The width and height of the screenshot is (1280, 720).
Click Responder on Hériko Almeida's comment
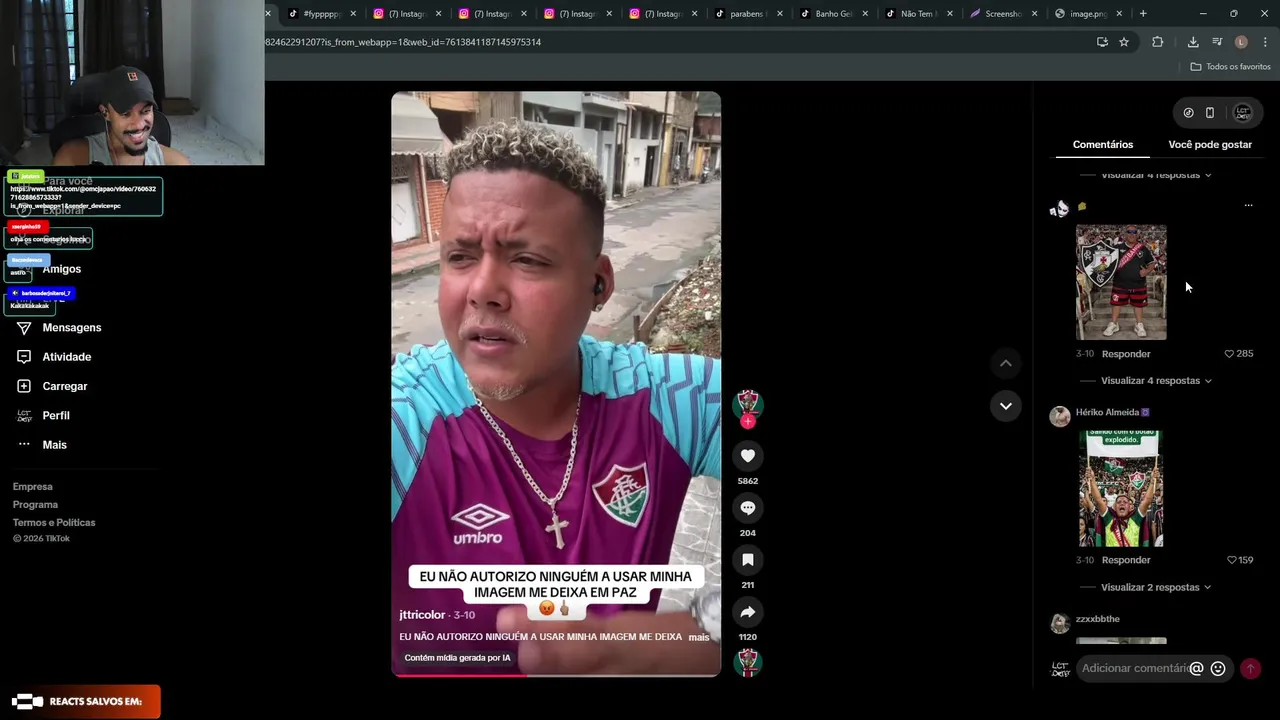coord(1126,560)
